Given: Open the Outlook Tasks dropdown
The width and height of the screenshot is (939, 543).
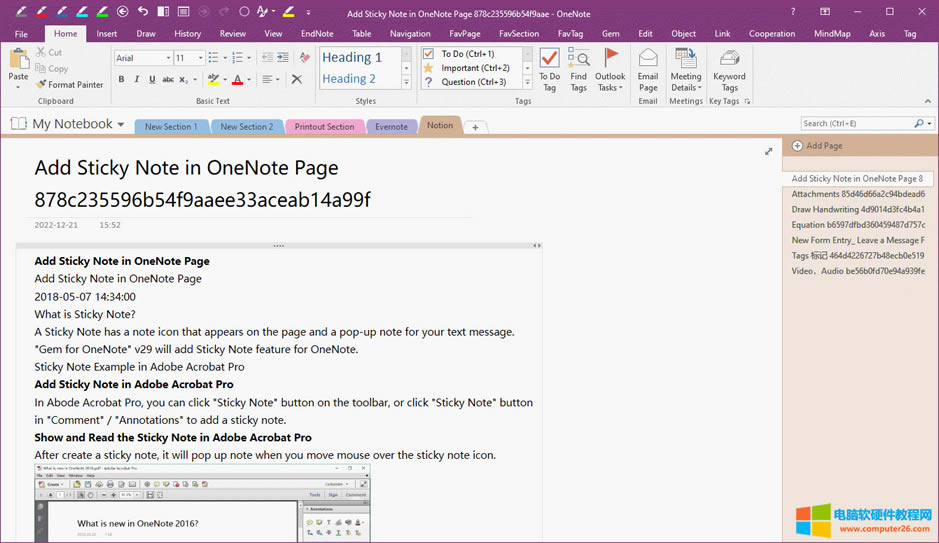Looking at the screenshot, I should 610,69.
